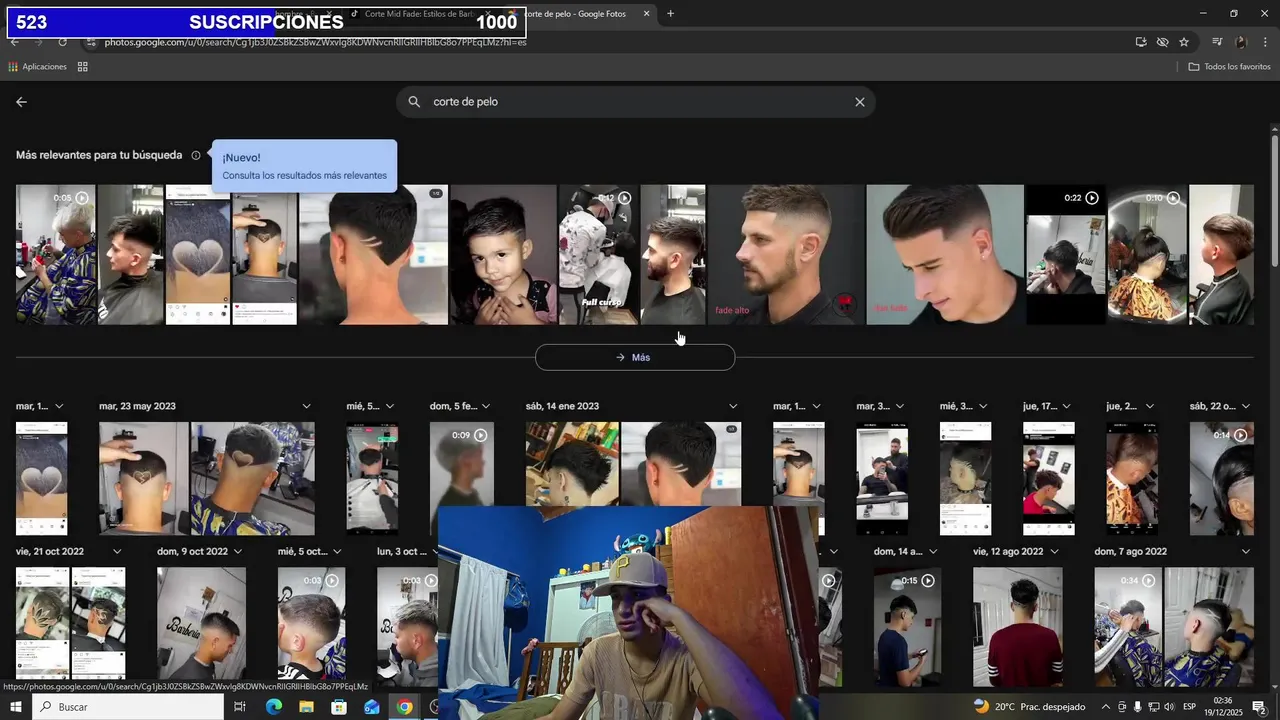Expand the 'vie, 12 ago 2022' date chevron
Viewport: 1280px width, 720px height.
click(1053, 551)
